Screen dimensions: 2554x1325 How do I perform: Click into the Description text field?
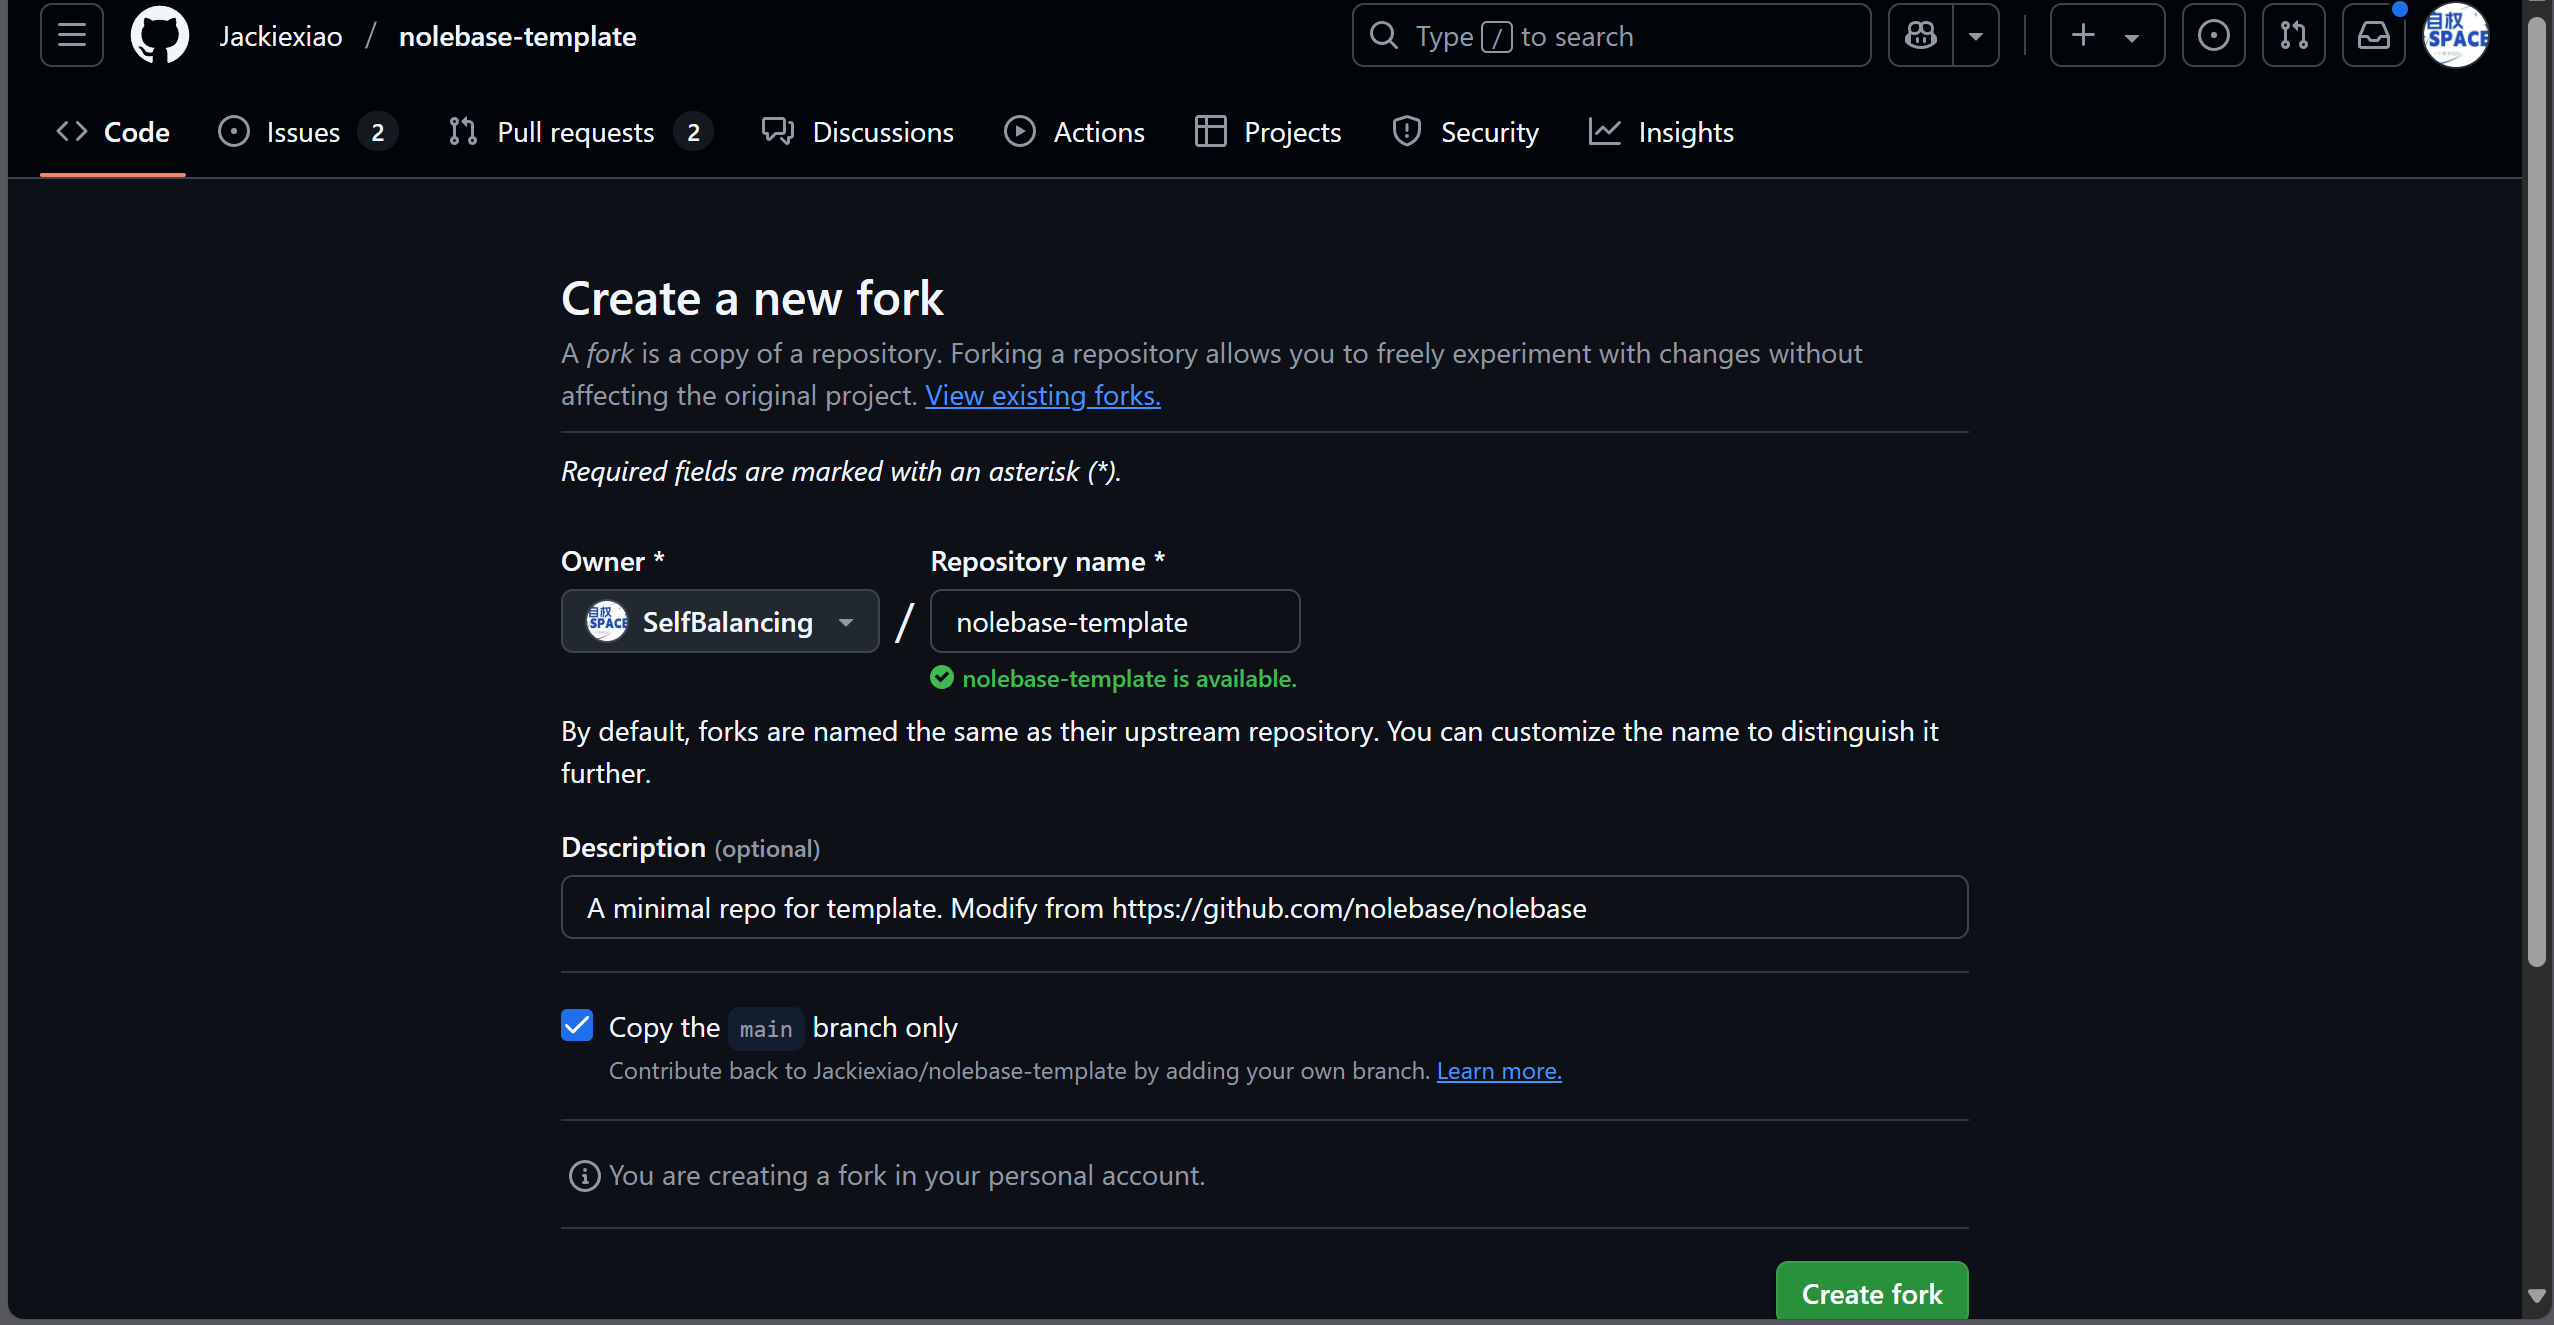(1265, 907)
